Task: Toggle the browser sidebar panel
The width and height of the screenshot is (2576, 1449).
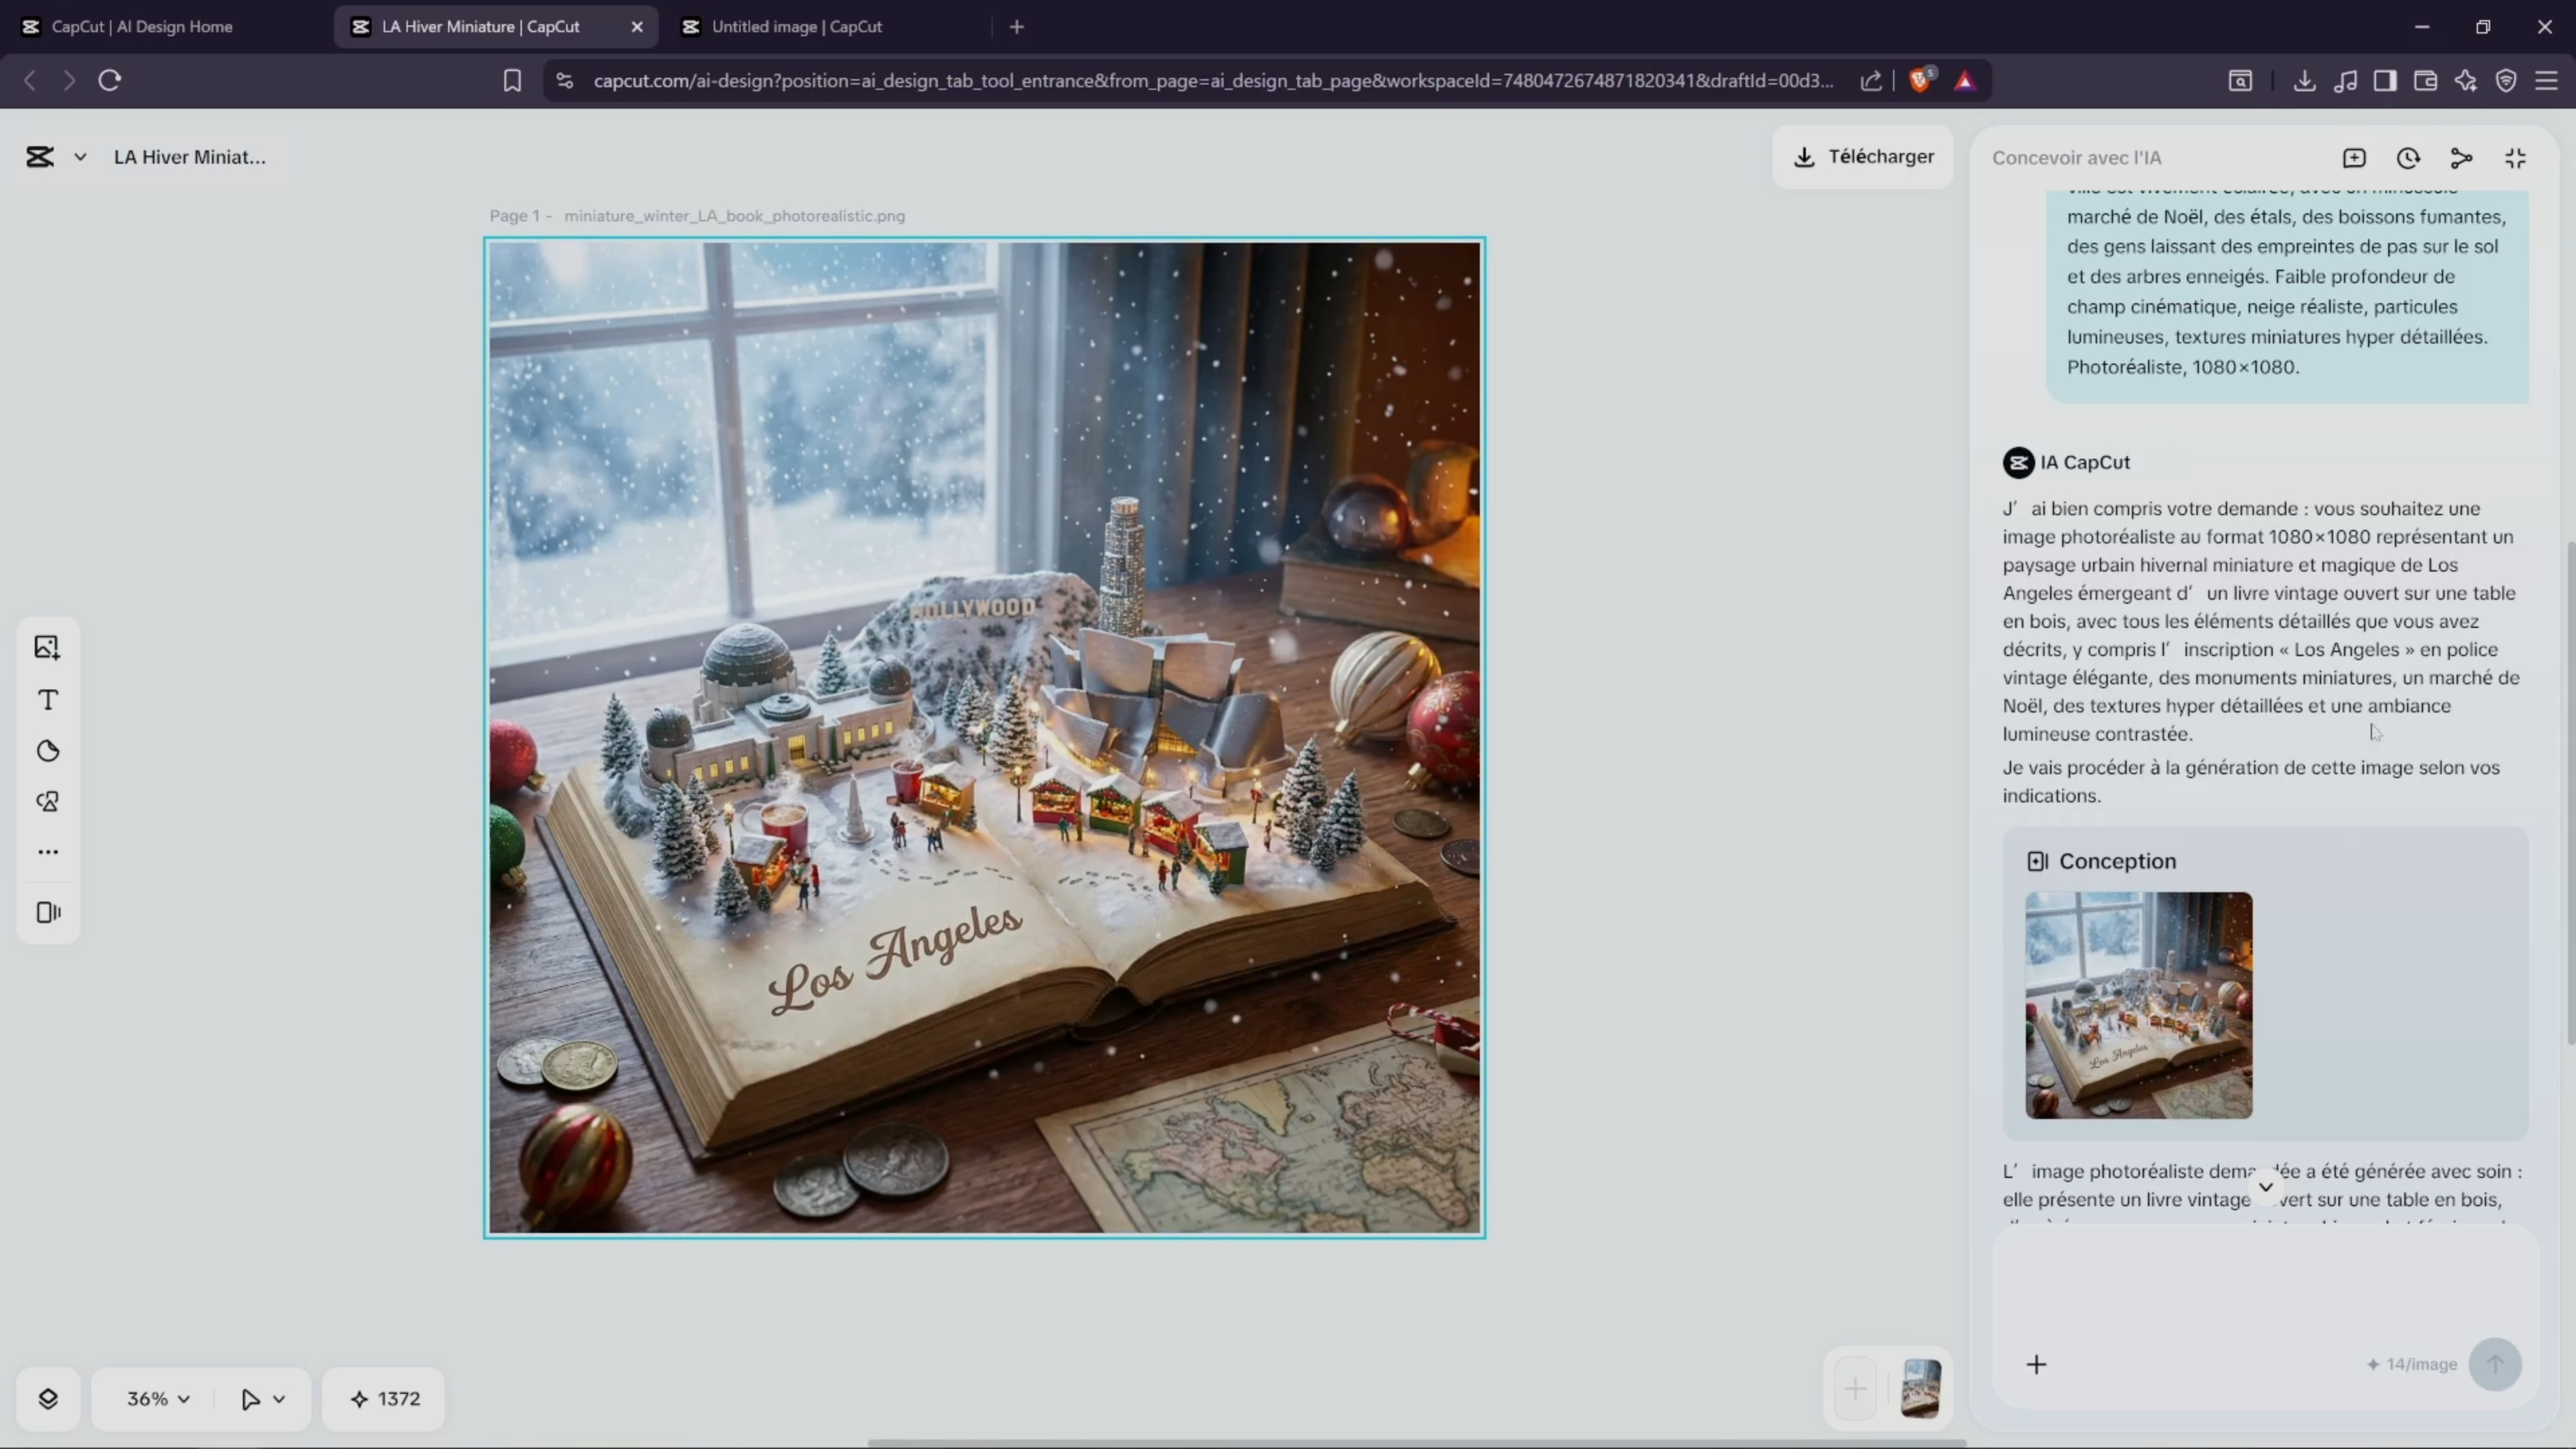Action: click(2385, 80)
